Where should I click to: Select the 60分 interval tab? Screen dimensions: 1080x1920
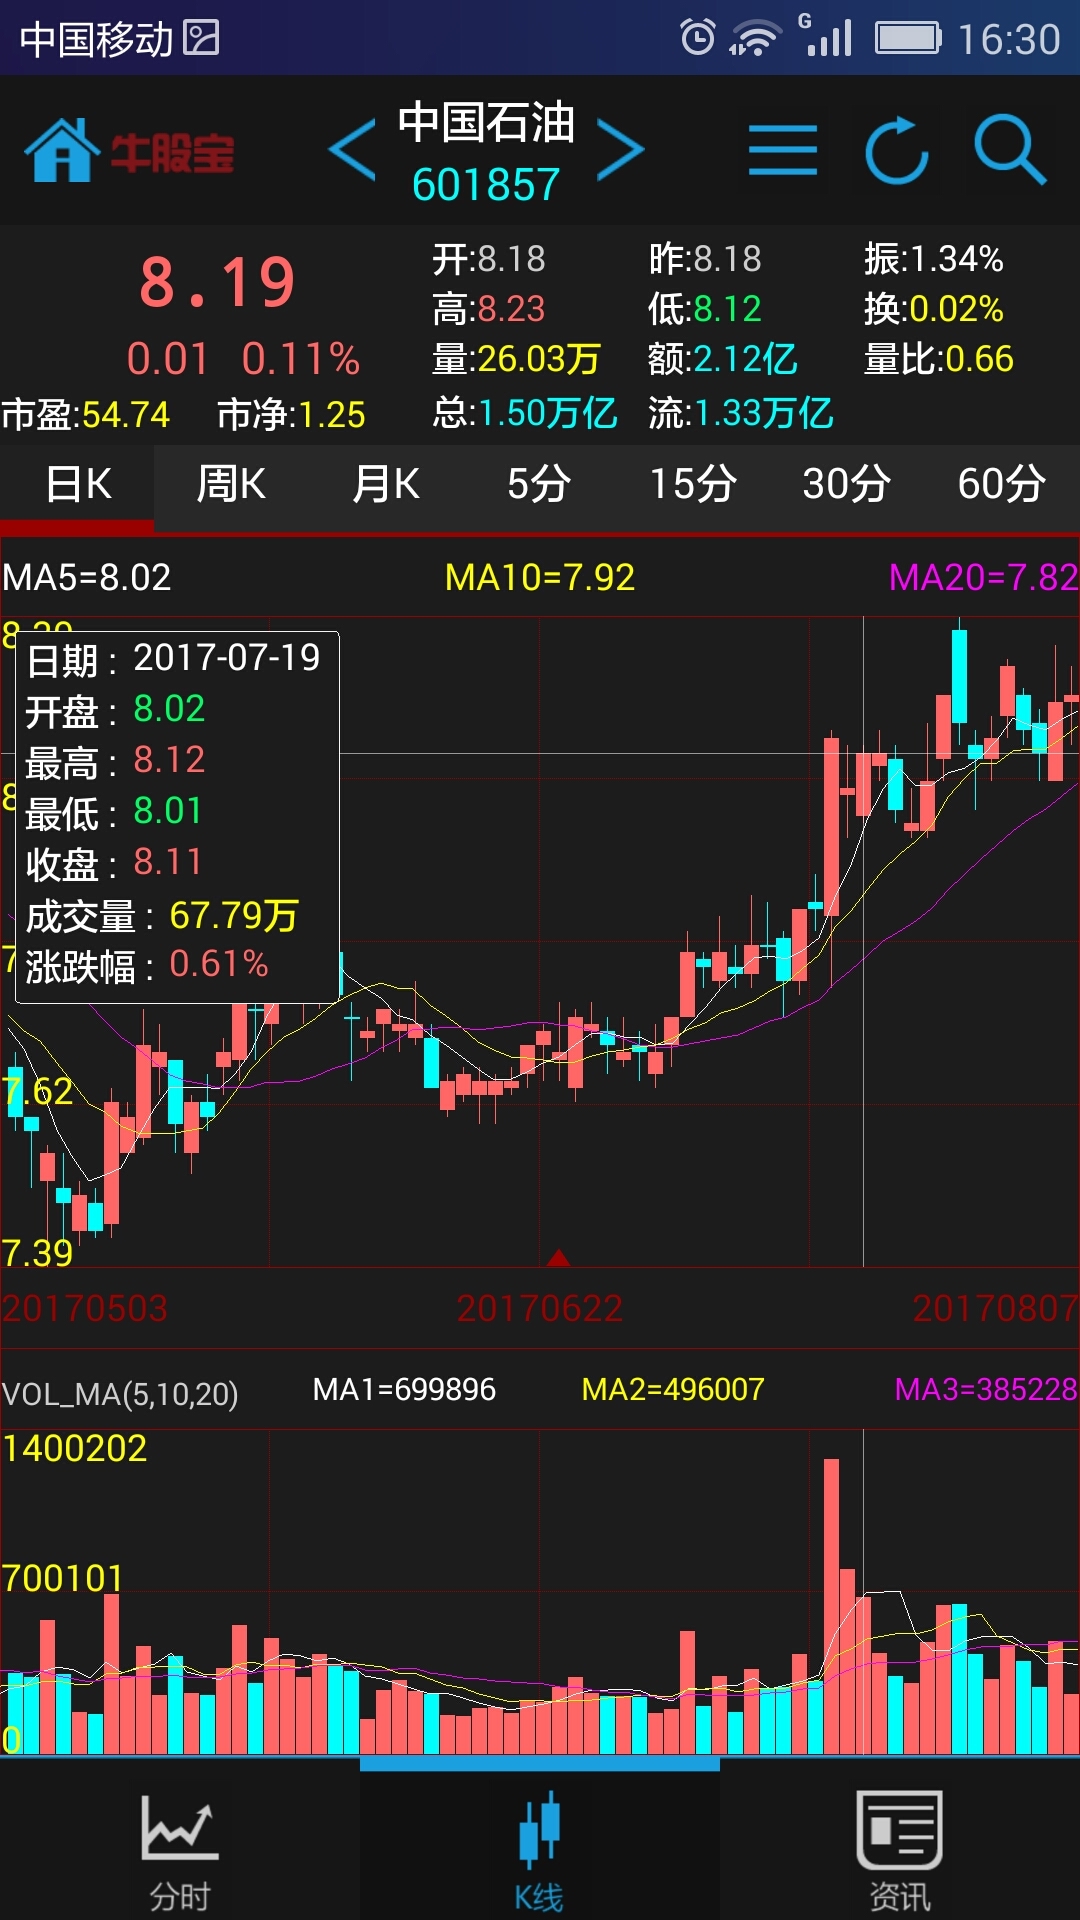point(1001,485)
